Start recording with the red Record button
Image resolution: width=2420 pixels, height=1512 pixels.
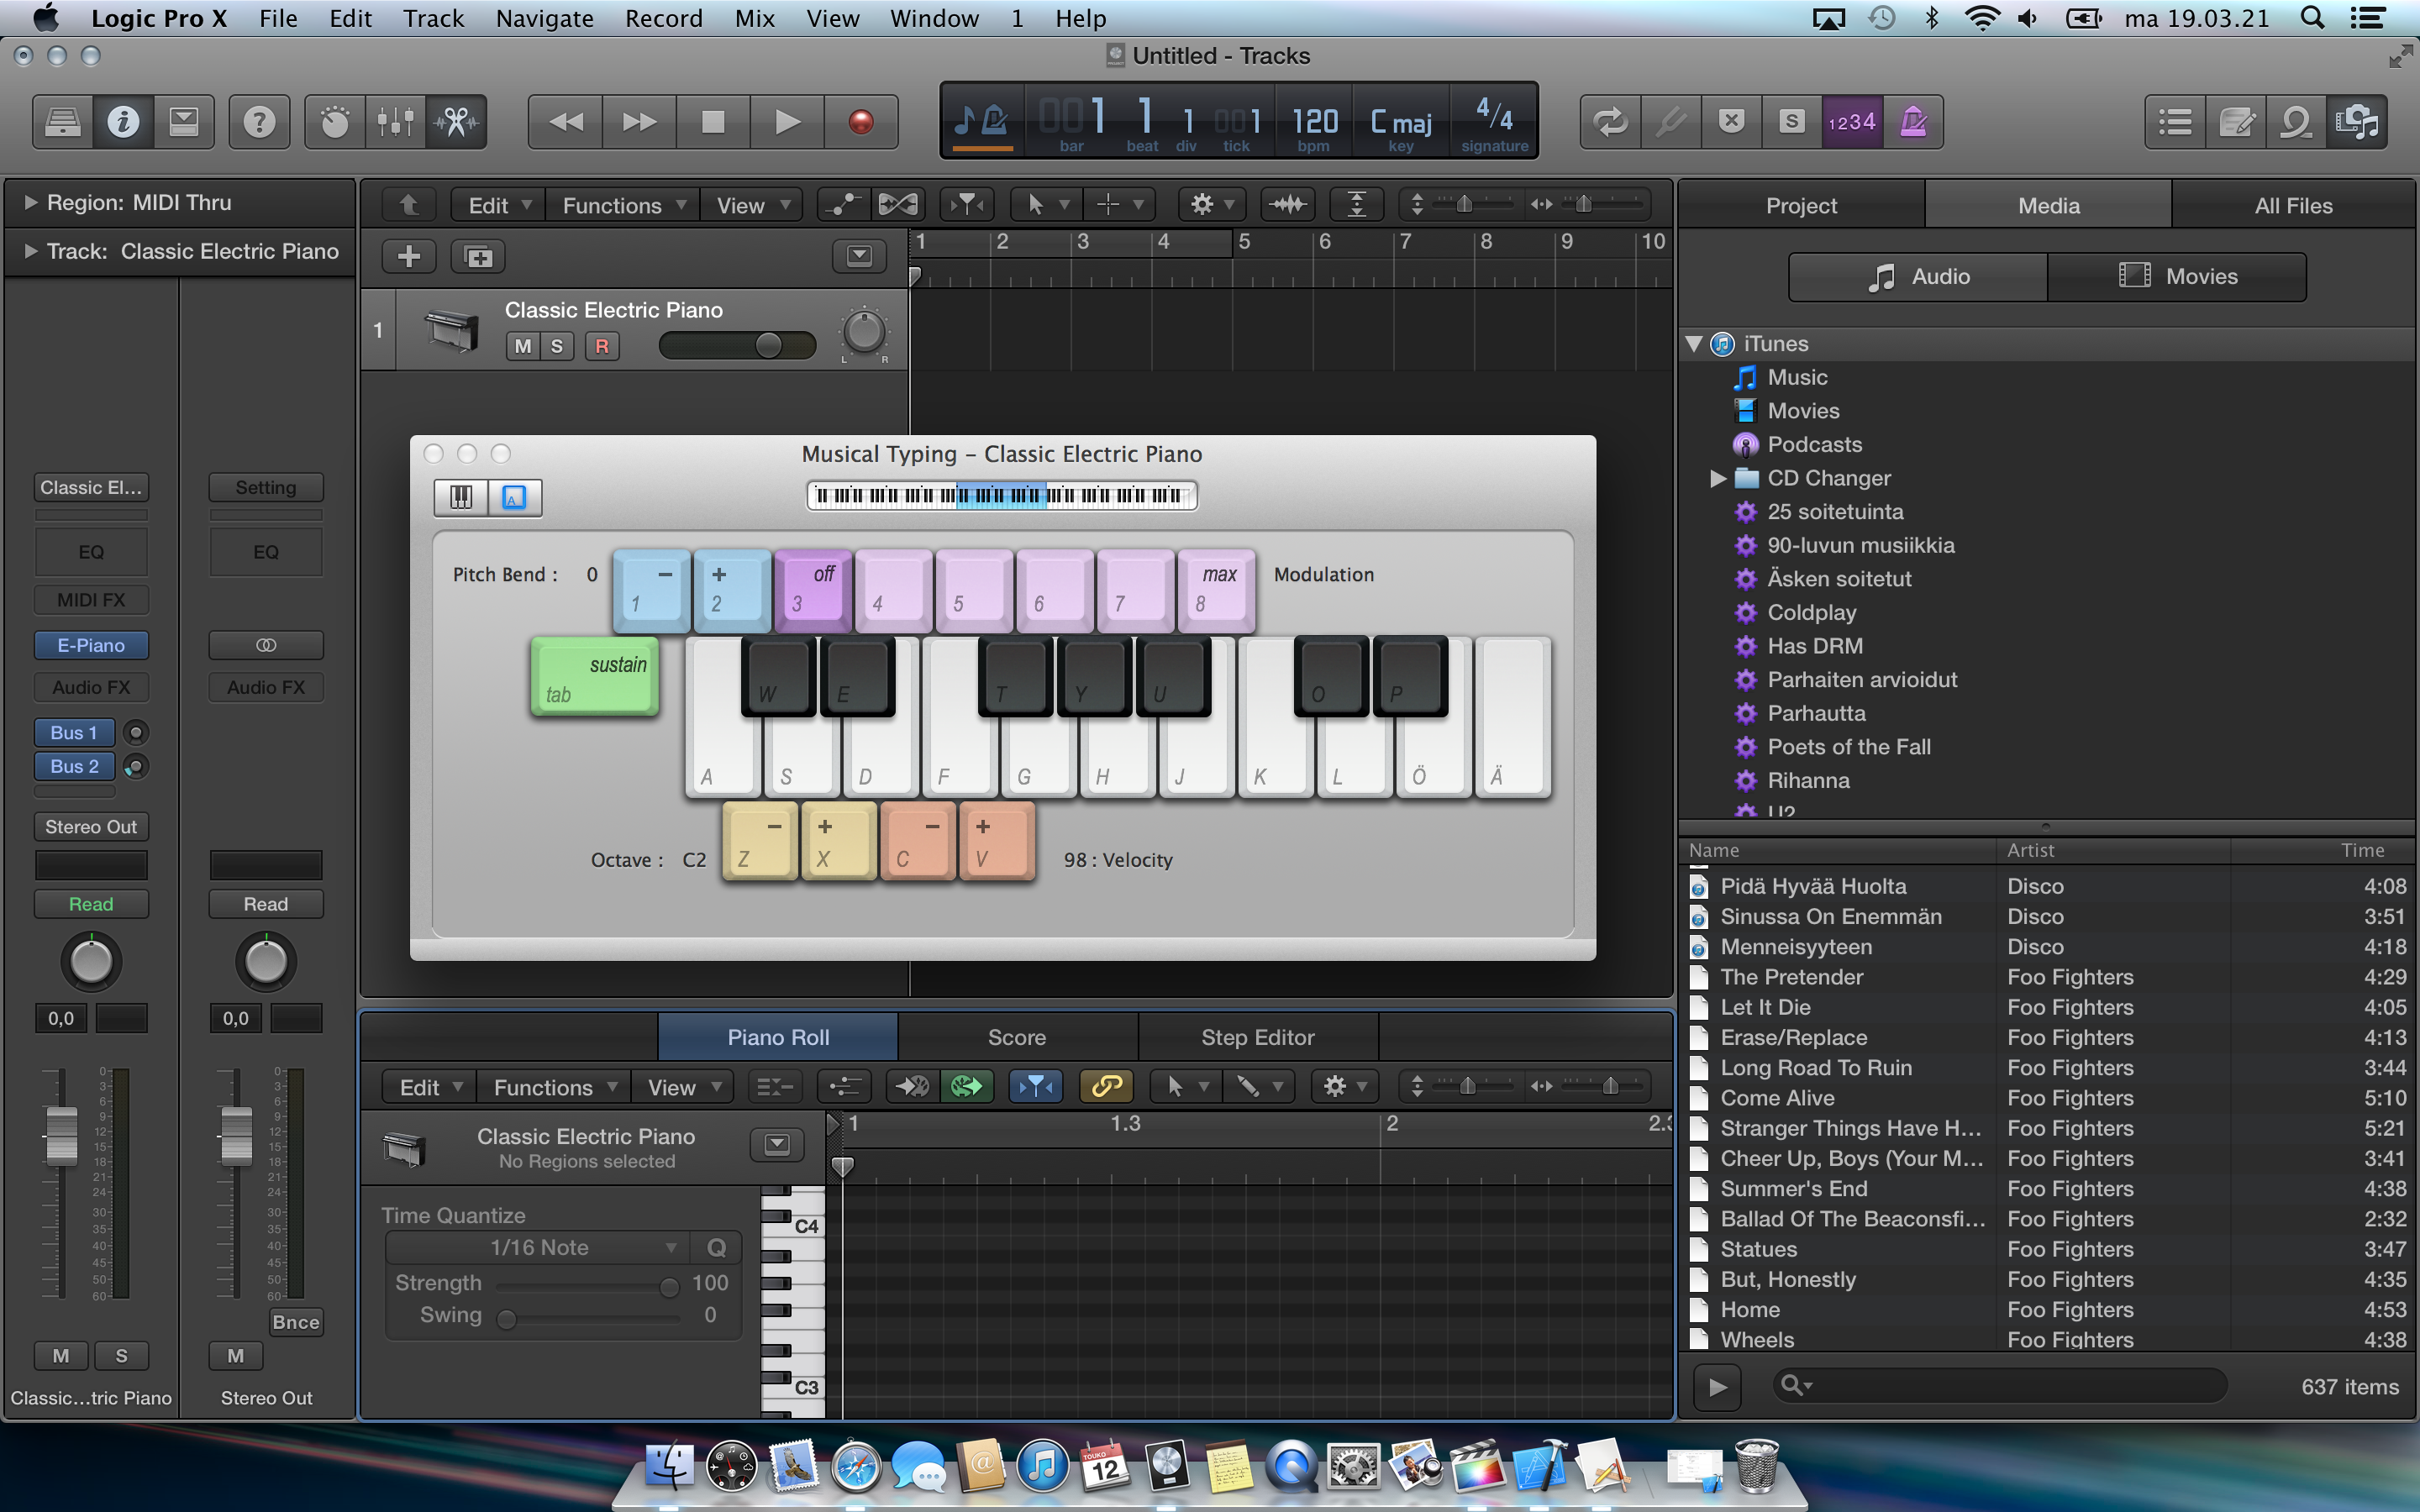[x=861, y=122]
